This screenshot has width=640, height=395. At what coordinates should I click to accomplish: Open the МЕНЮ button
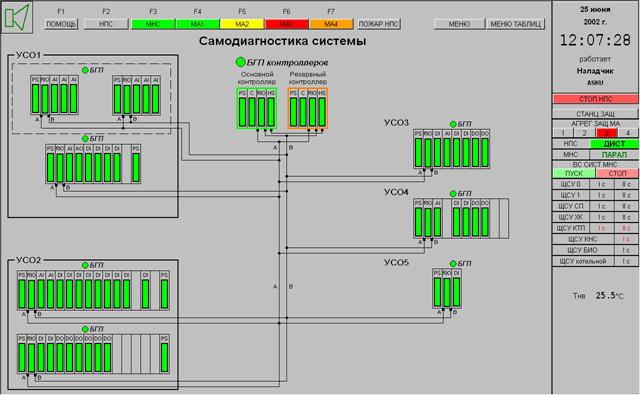tap(459, 24)
